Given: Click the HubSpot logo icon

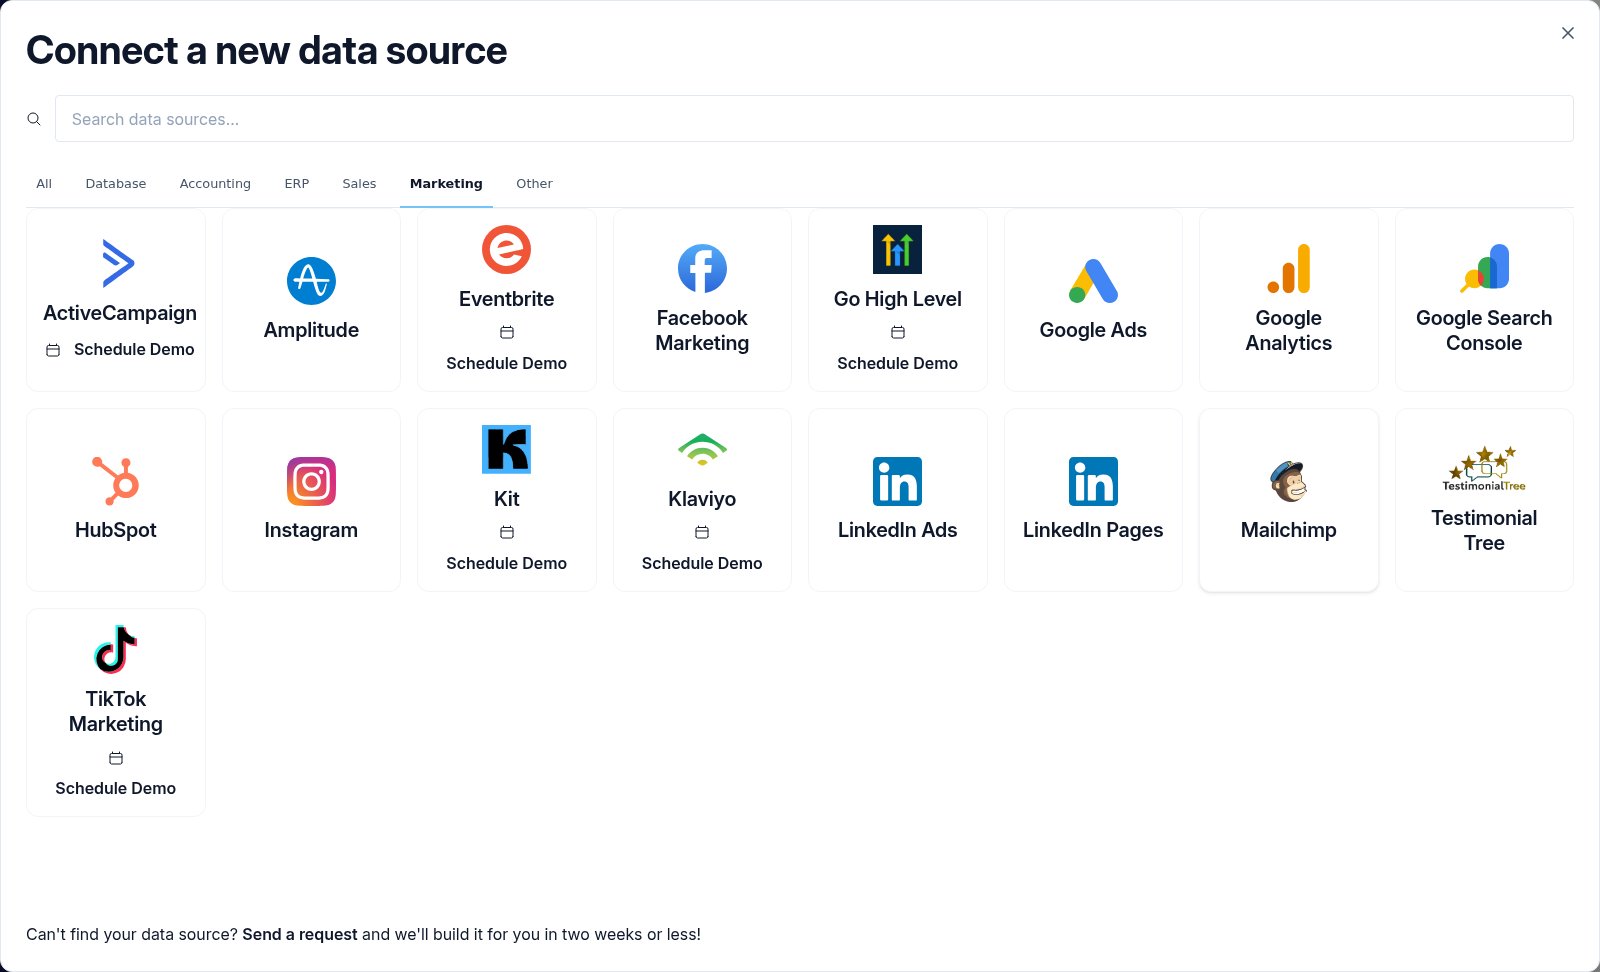Looking at the screenshot, I should pyautogui.click(x=116, y=481).
